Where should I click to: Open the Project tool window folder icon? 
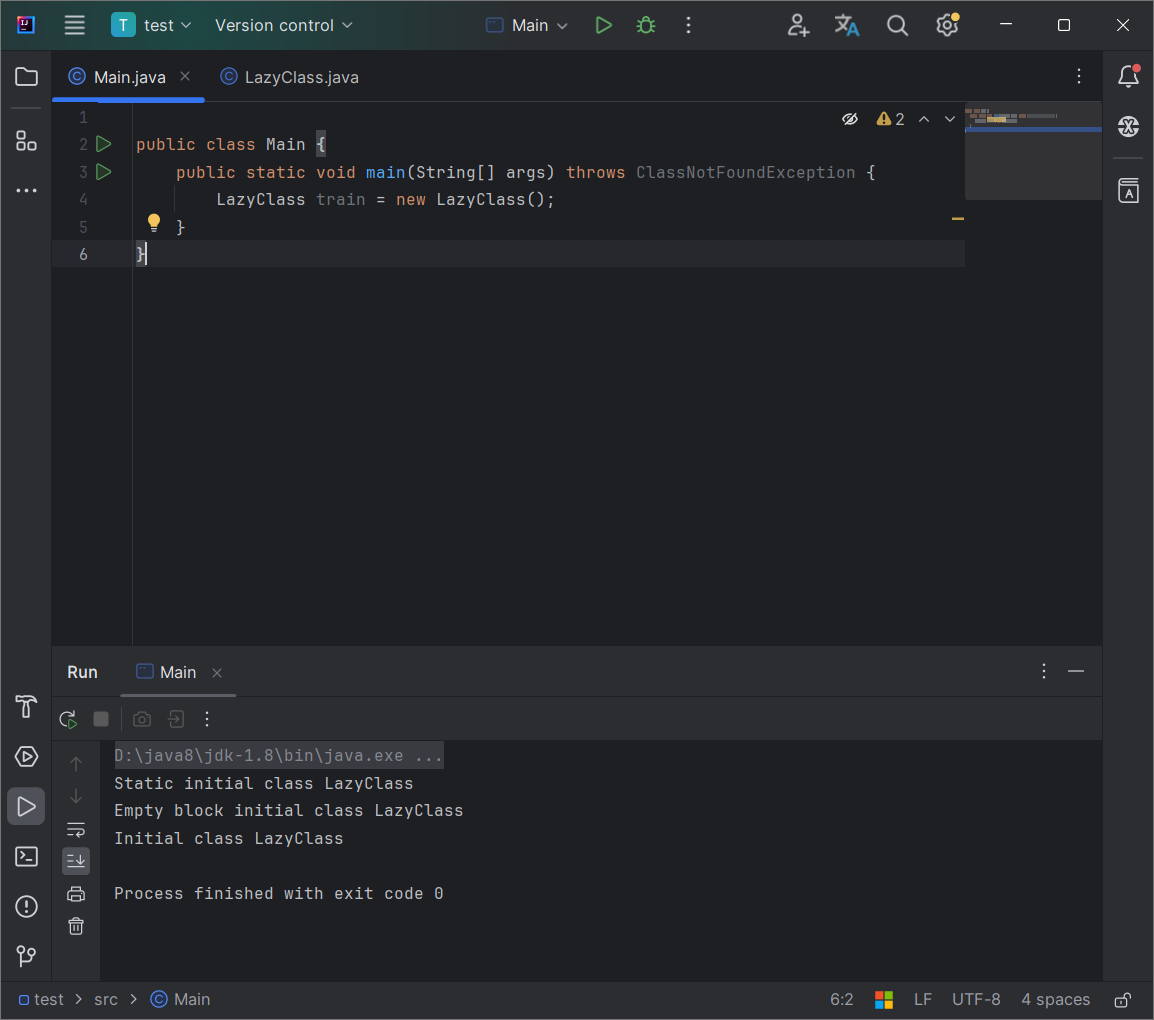[x=26, y=77]
